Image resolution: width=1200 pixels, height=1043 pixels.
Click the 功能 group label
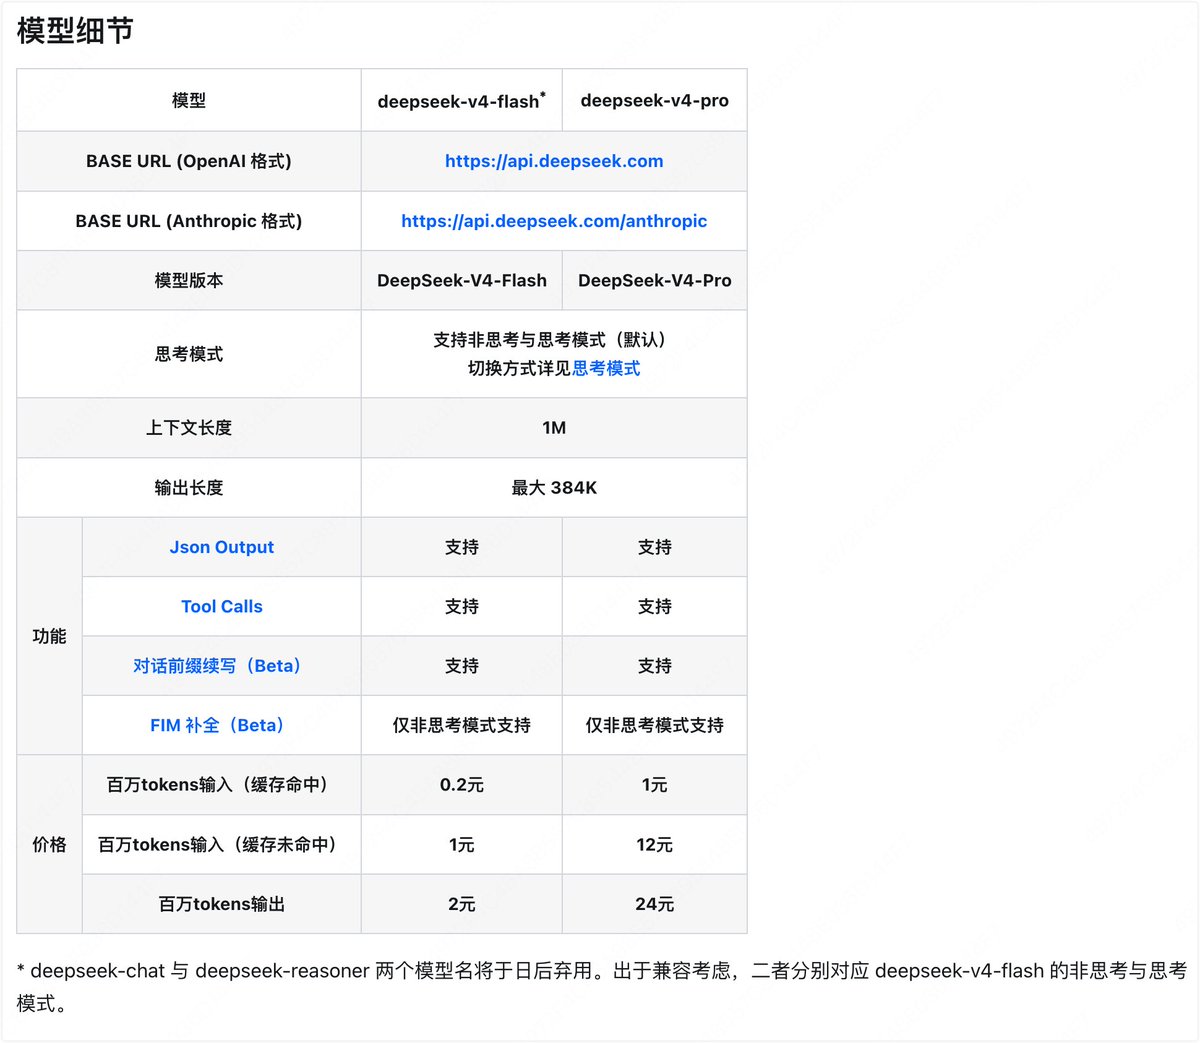click(x=49, y=636)
